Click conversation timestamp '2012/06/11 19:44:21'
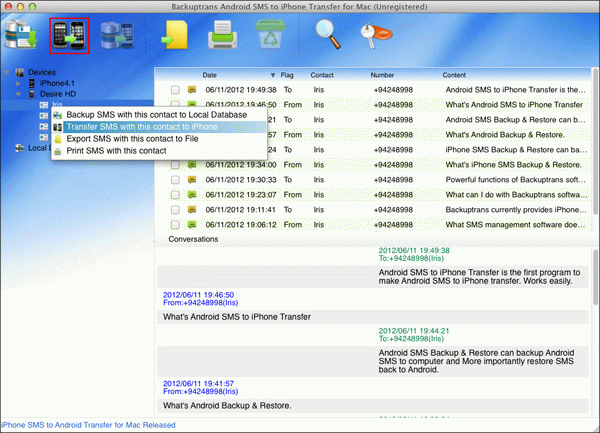600x433 pixels. [414, 331]
